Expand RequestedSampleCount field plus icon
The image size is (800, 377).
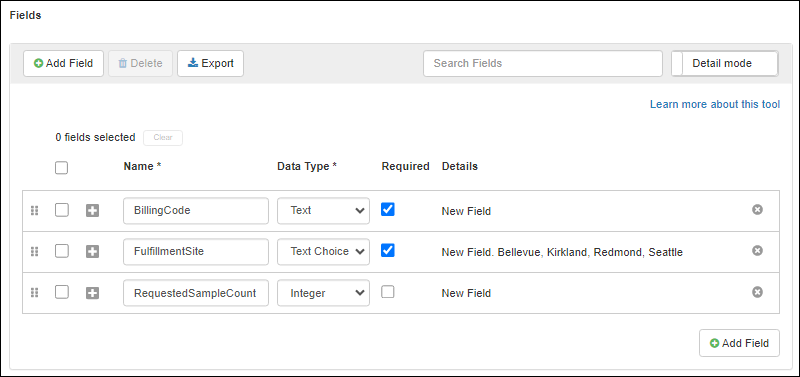tap(92, 293)
